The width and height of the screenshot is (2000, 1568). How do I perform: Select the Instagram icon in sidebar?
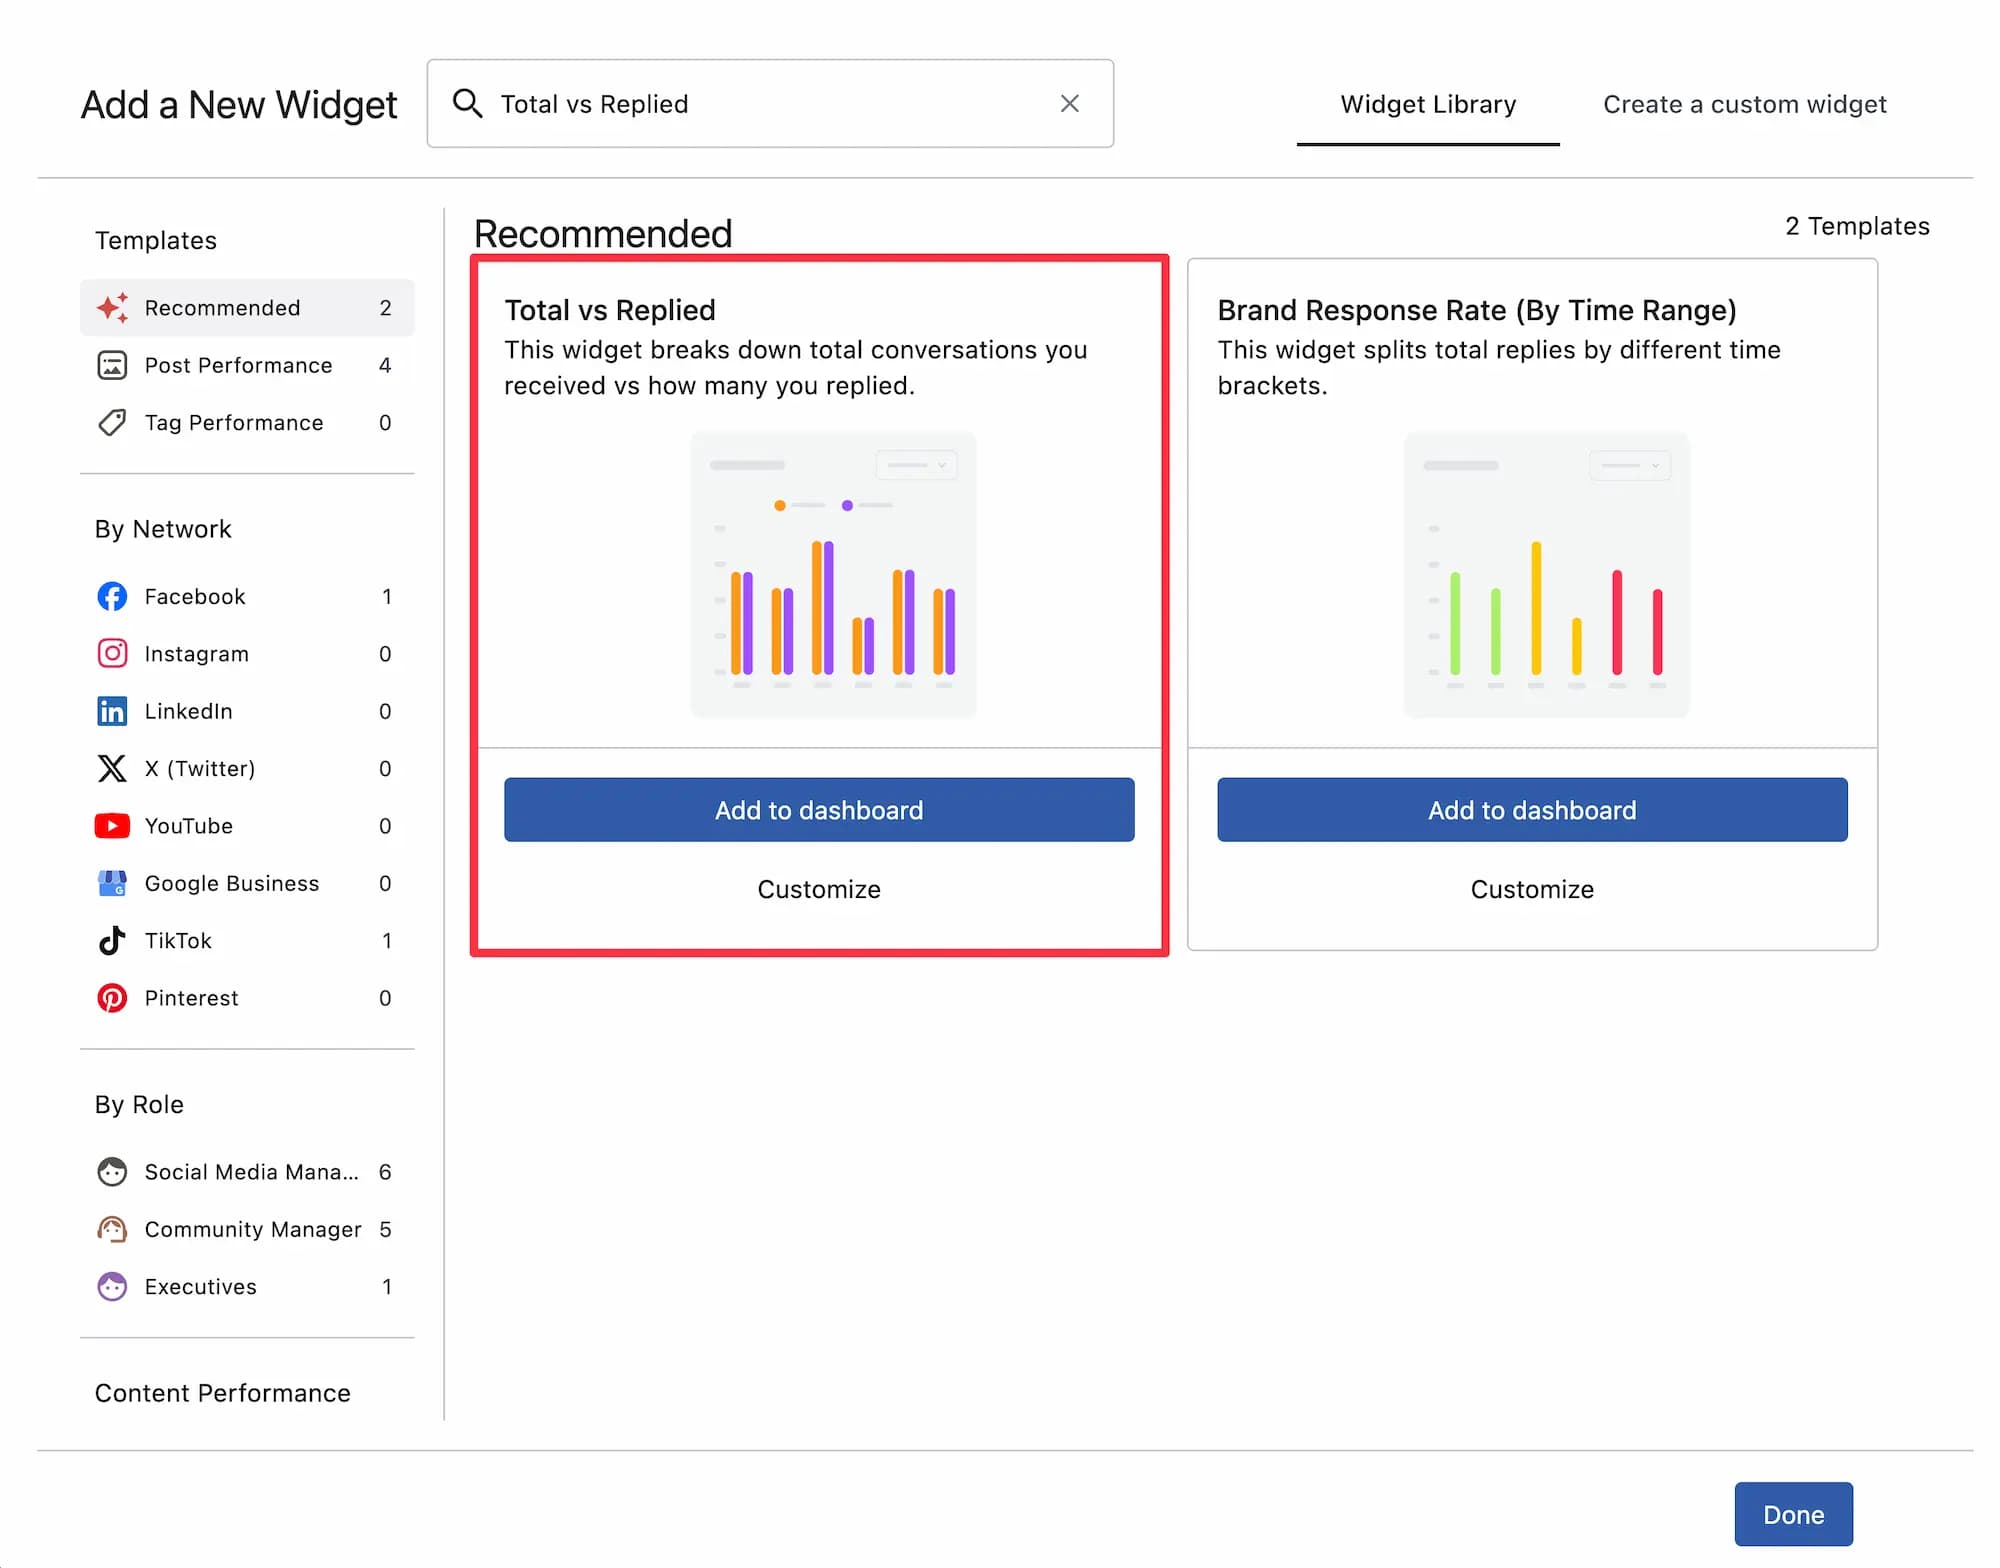(x=112, y=654)
